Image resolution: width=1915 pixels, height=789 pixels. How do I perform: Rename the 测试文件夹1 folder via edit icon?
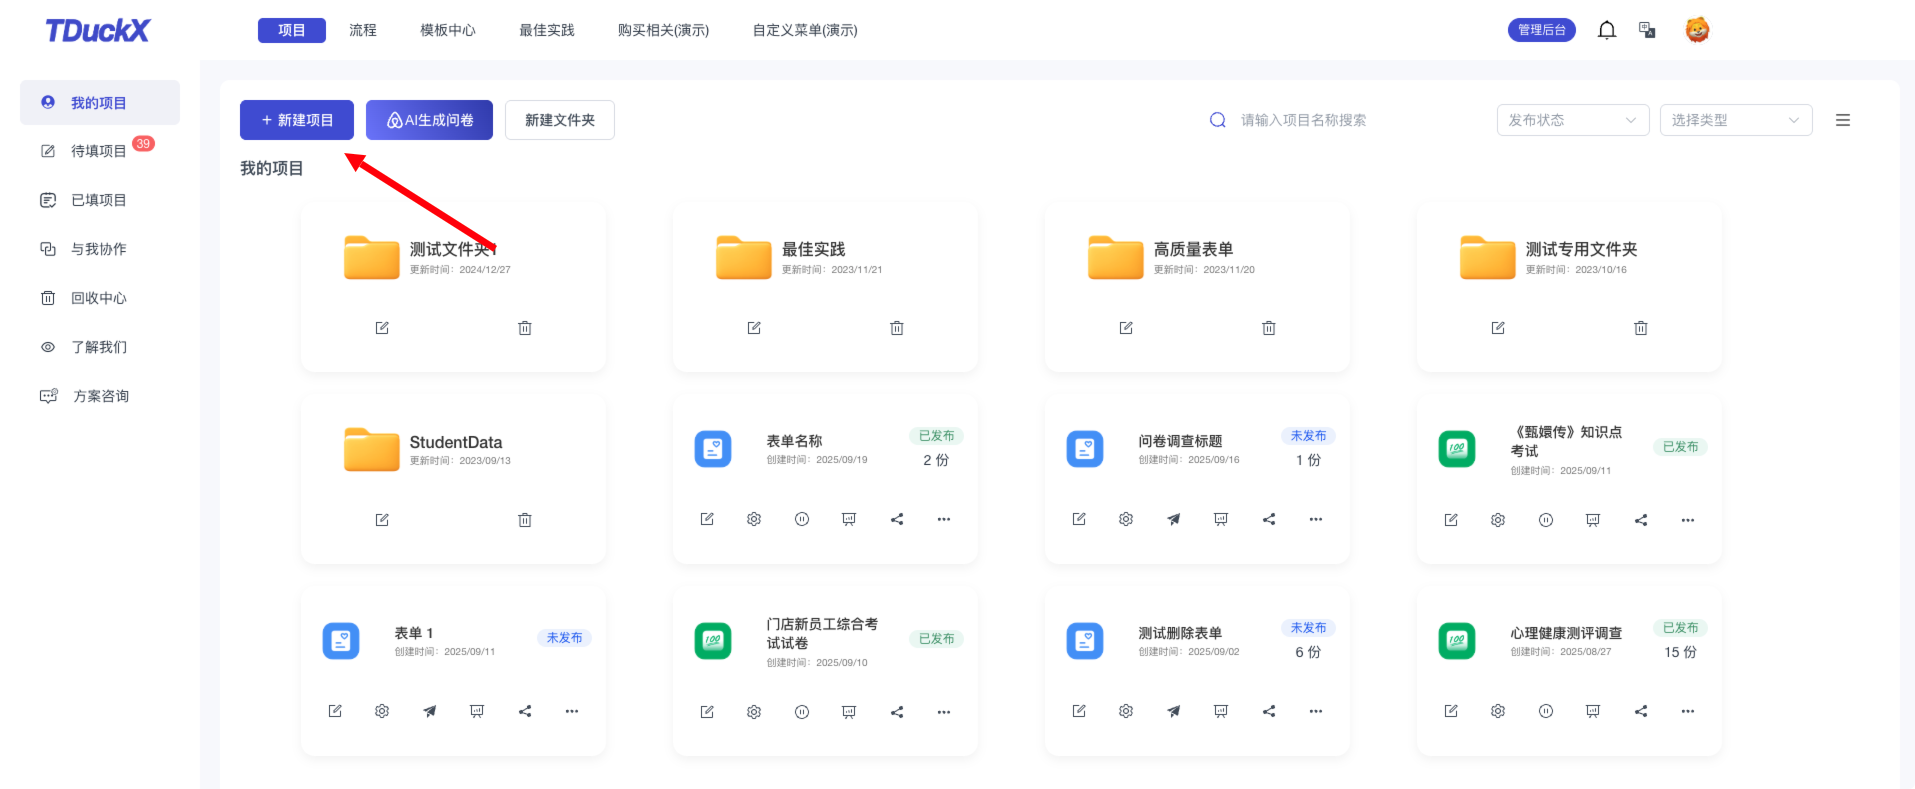(382, 328)
